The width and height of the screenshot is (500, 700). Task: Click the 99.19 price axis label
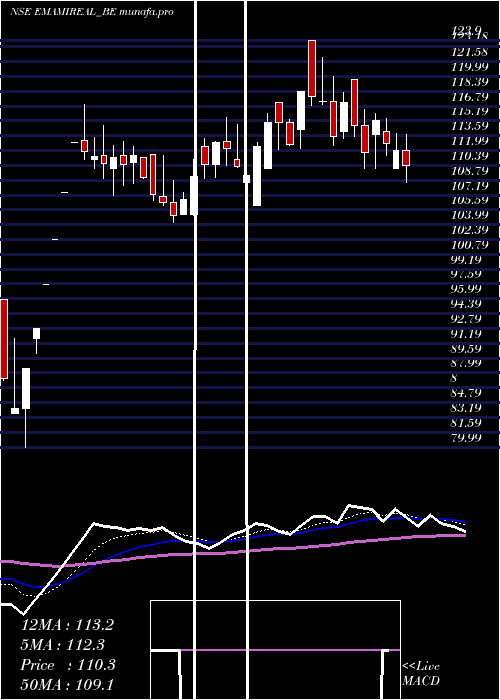pos(467,259)
